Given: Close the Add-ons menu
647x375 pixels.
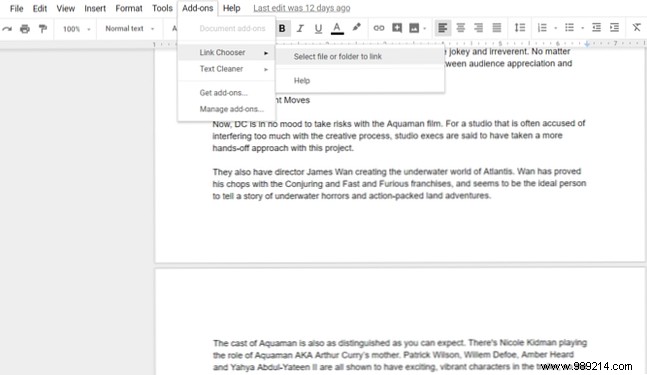Looking at the screenshot, I should click(x=198, y=8).
